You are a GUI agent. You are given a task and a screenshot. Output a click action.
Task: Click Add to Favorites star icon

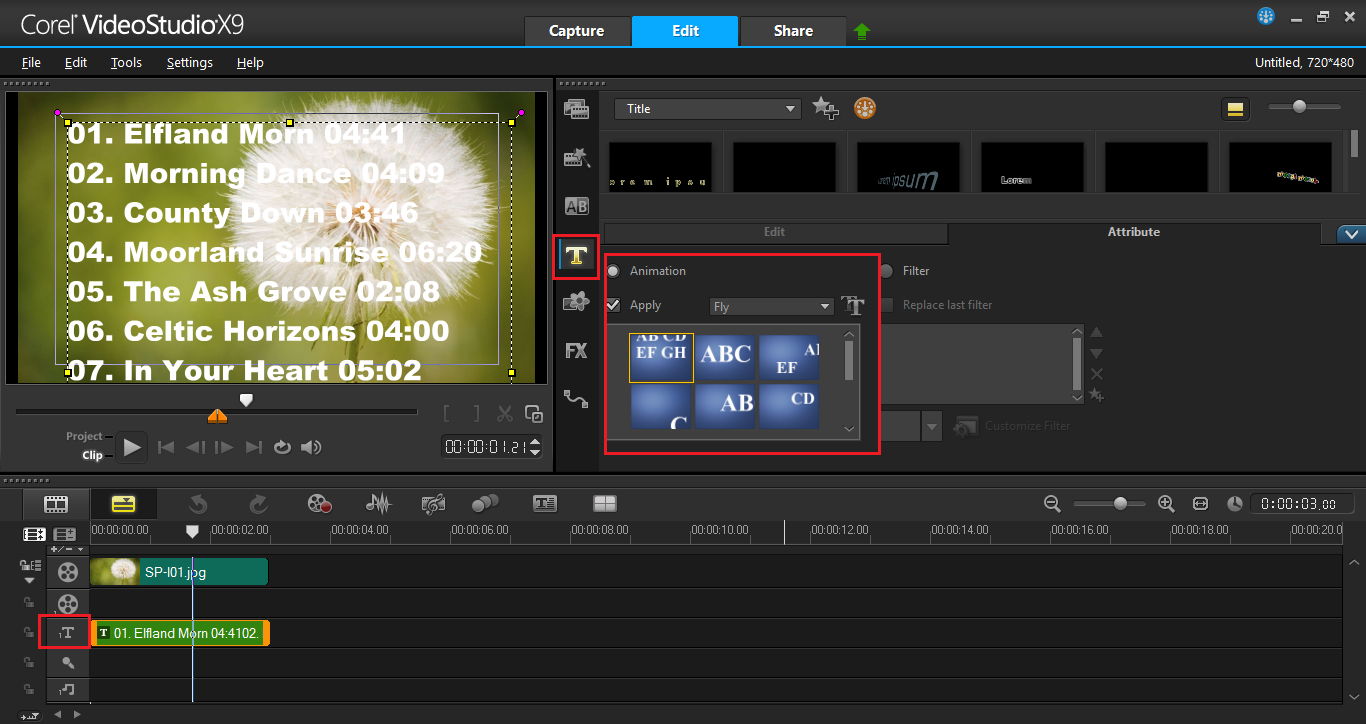tap(825, 108)
